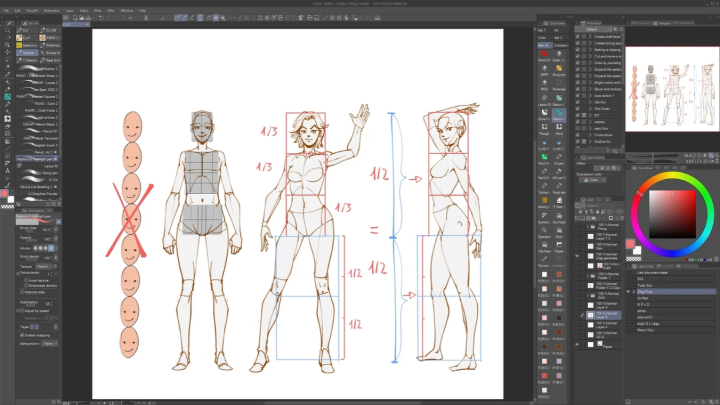This screenshot has width=720, height=405.
Task: Toggle checkbox of Create draft layer action
Action: click(x=578, y=36)
